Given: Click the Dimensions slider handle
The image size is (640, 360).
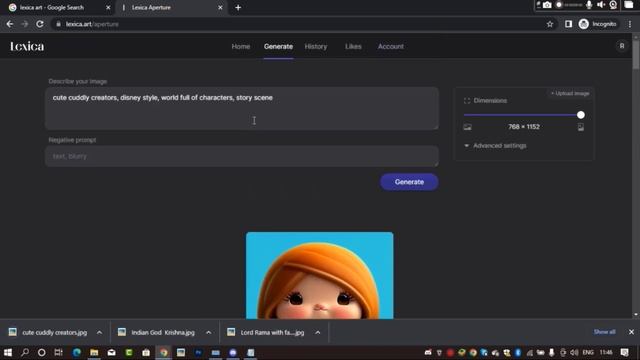Looking at the screenshot, I should pyautogui.click(x=580, y=115).
